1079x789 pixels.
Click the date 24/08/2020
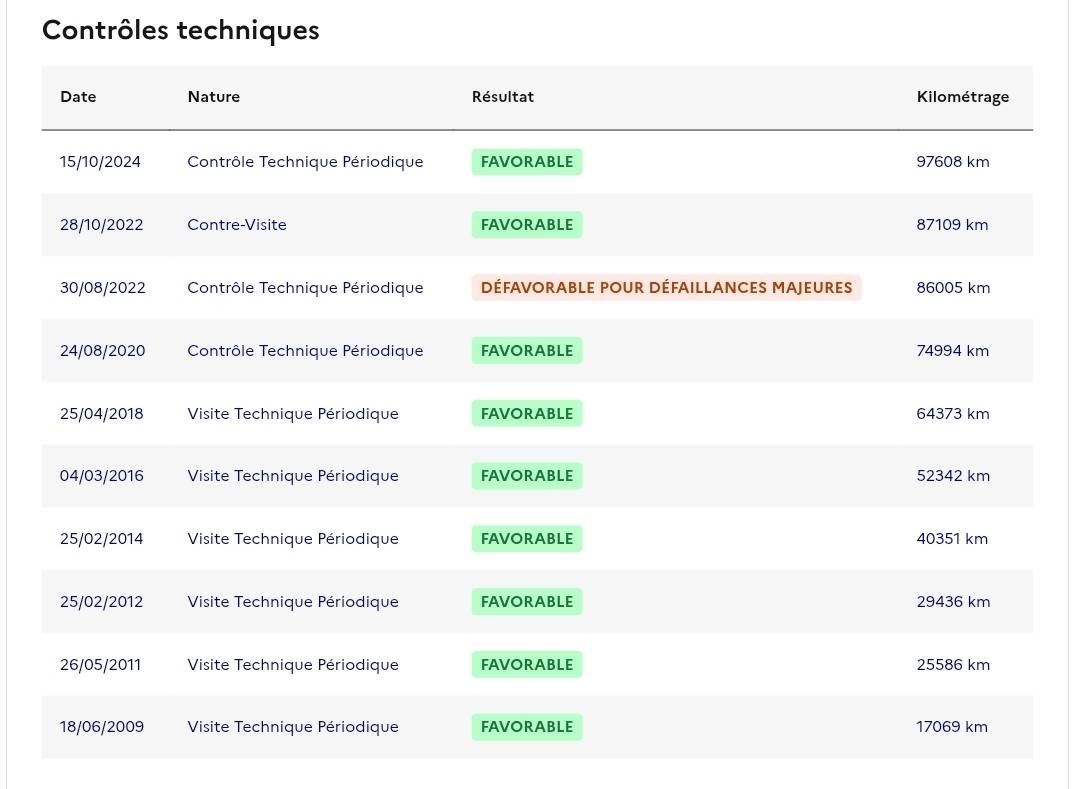pos(103,351)
